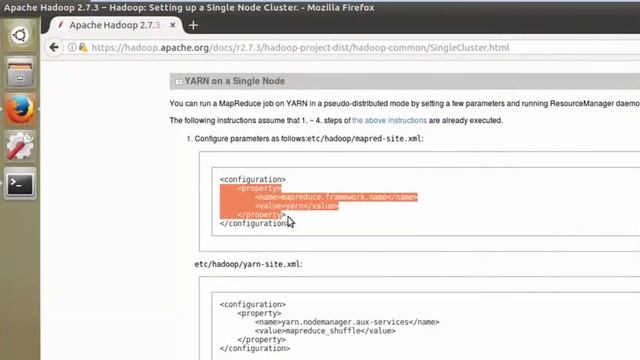Select the Apache Hadoop 2.7.3 tab
Viewport: 640px width, 360px height.
pos(115,25)
